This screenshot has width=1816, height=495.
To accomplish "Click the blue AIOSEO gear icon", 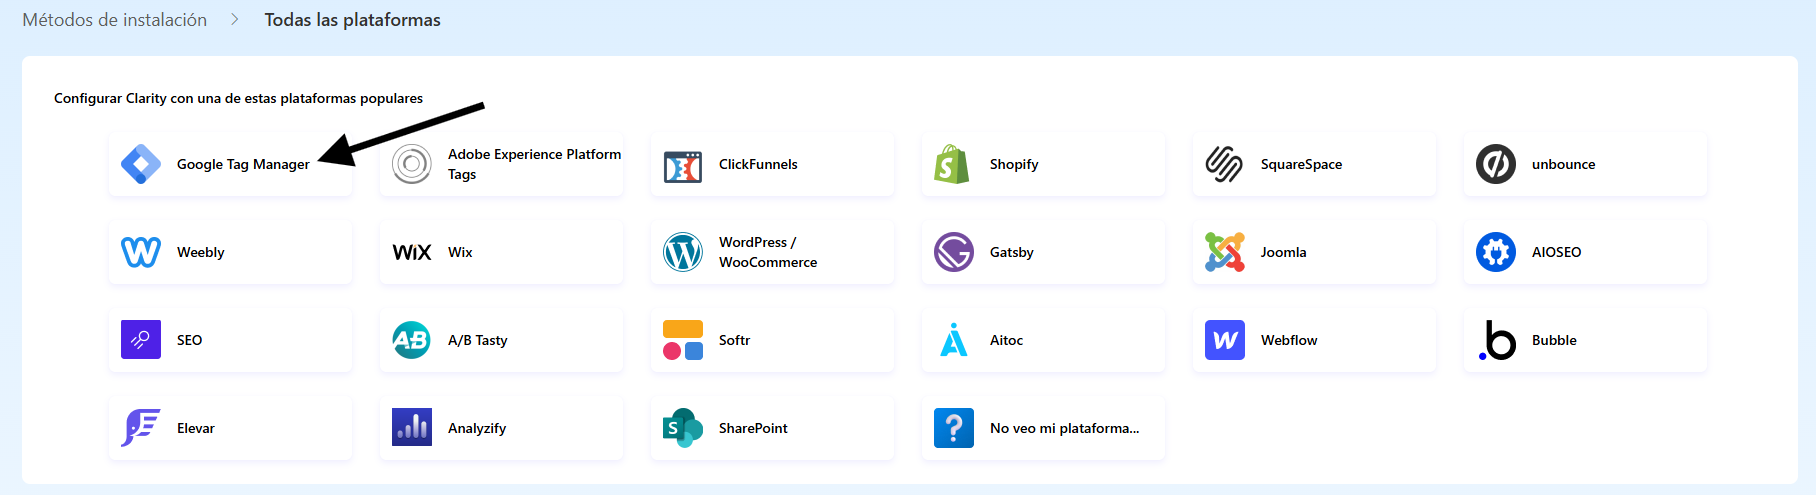I will tap(1496, 252).
